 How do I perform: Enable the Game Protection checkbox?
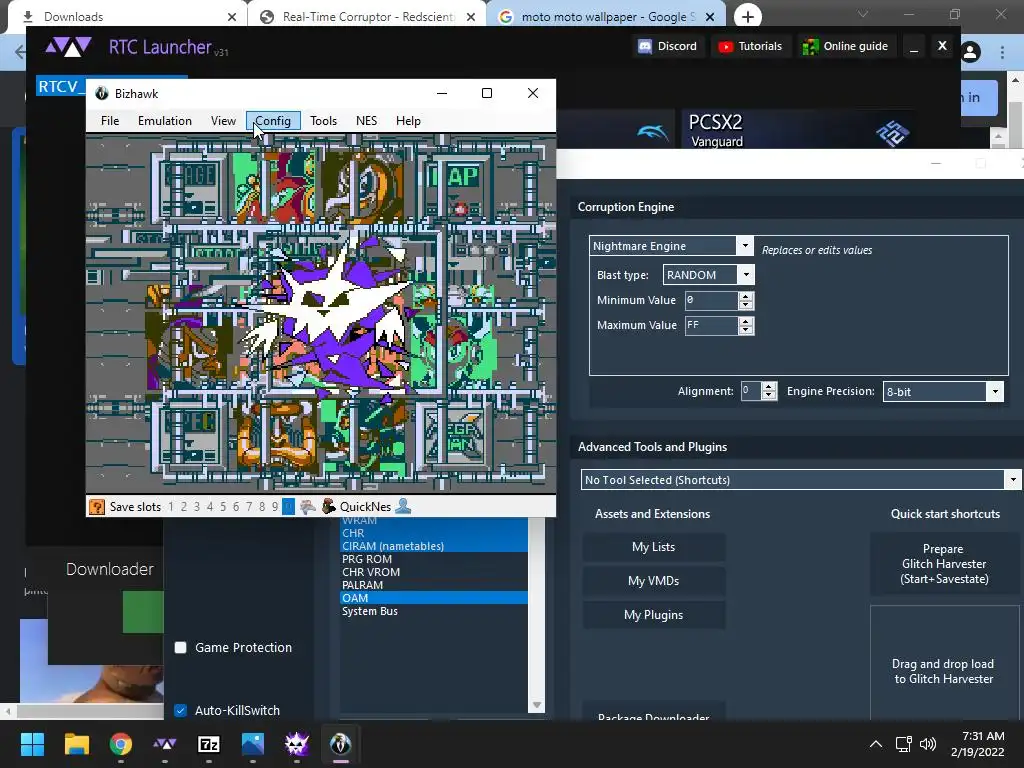point(181,647)
